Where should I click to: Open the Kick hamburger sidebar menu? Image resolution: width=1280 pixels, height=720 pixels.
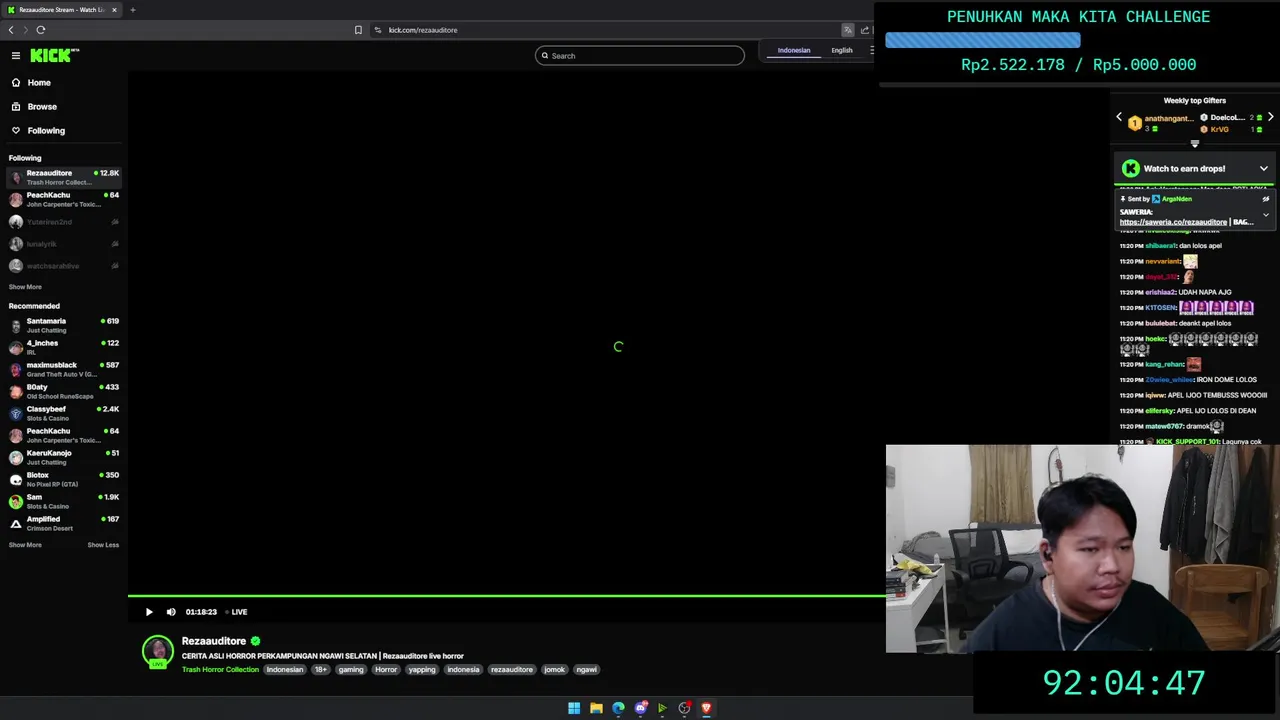pyautogui.click(x=16, y=56)
